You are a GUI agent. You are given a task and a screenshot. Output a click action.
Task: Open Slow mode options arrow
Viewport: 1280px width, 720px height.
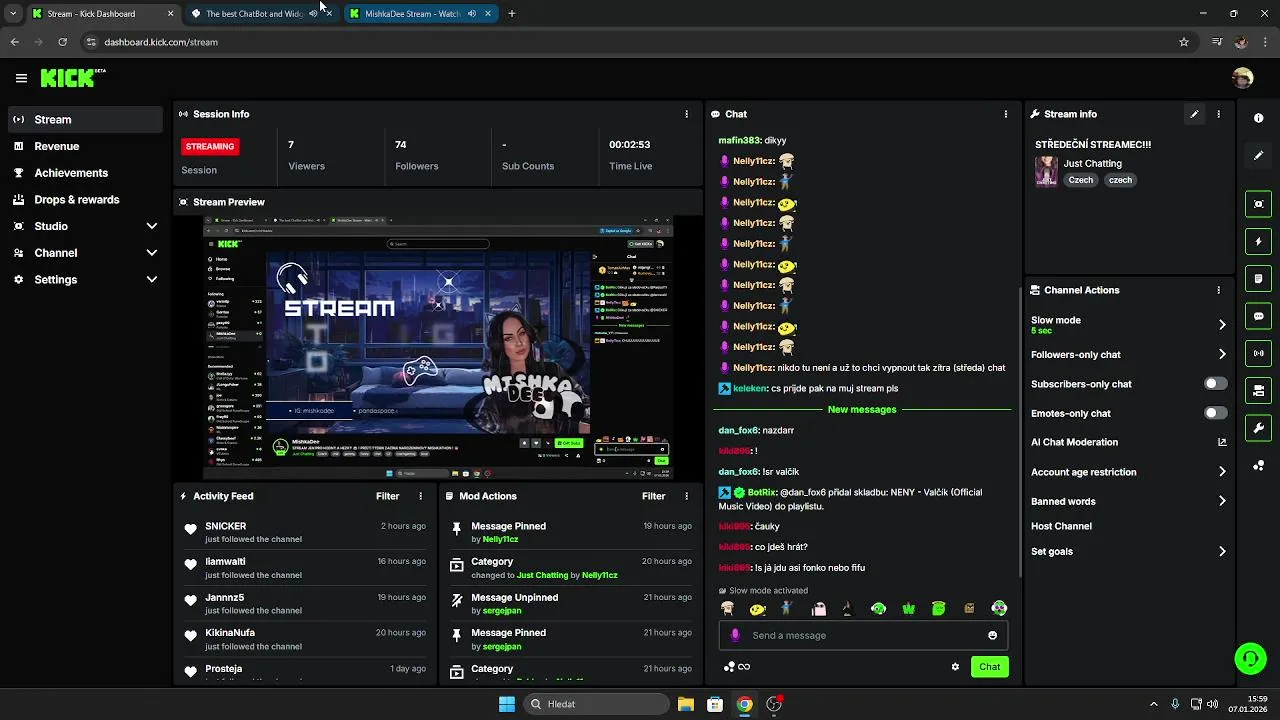(1222, 325)
